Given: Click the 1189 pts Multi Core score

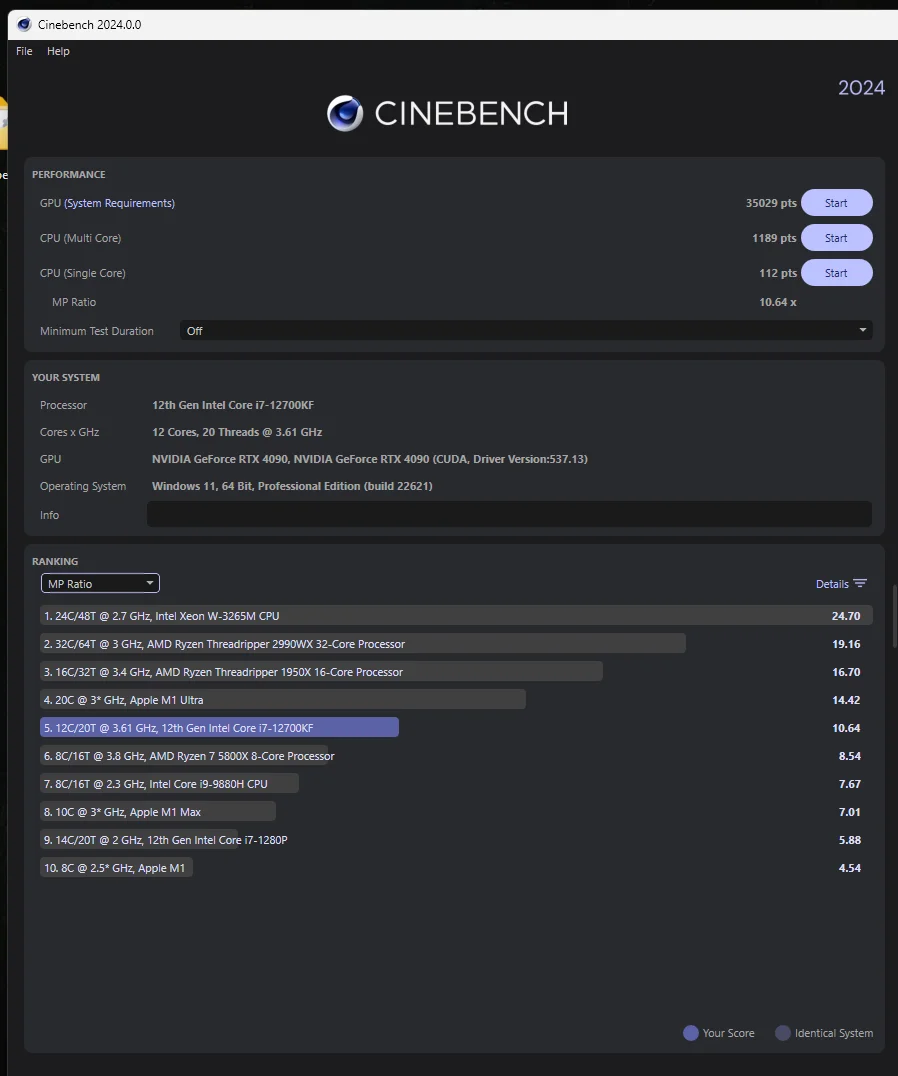Looking at the screenshot, I should point(775,238).
